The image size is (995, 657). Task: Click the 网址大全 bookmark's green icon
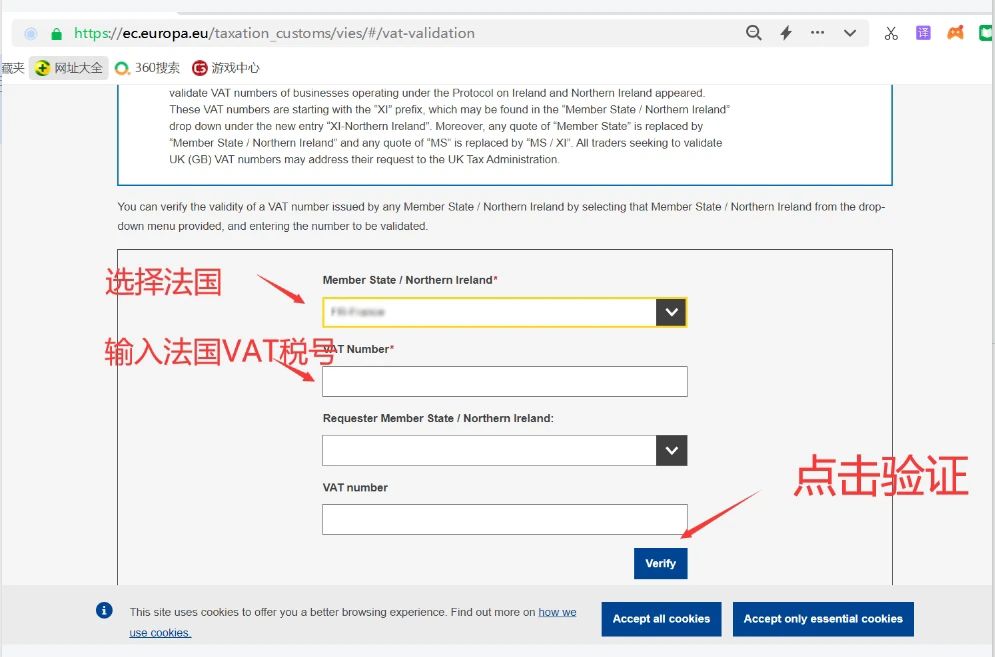(42, 68)
